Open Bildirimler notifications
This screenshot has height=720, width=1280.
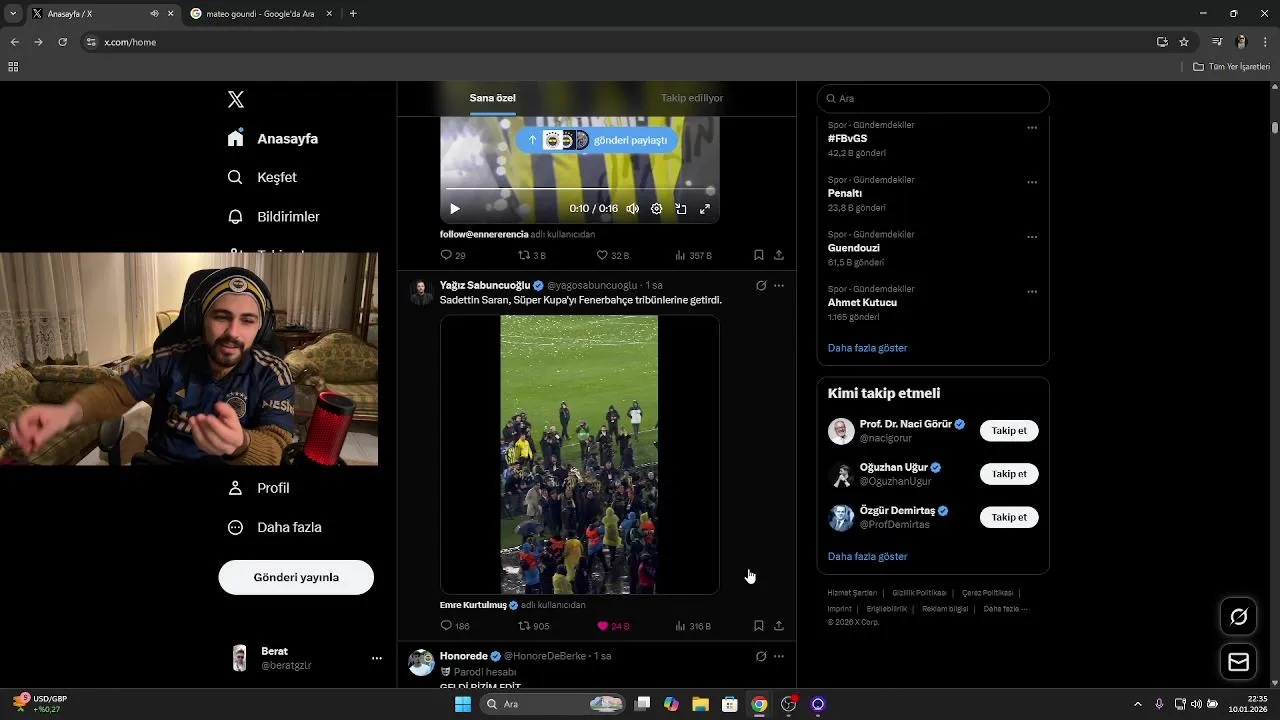[273, 217]
